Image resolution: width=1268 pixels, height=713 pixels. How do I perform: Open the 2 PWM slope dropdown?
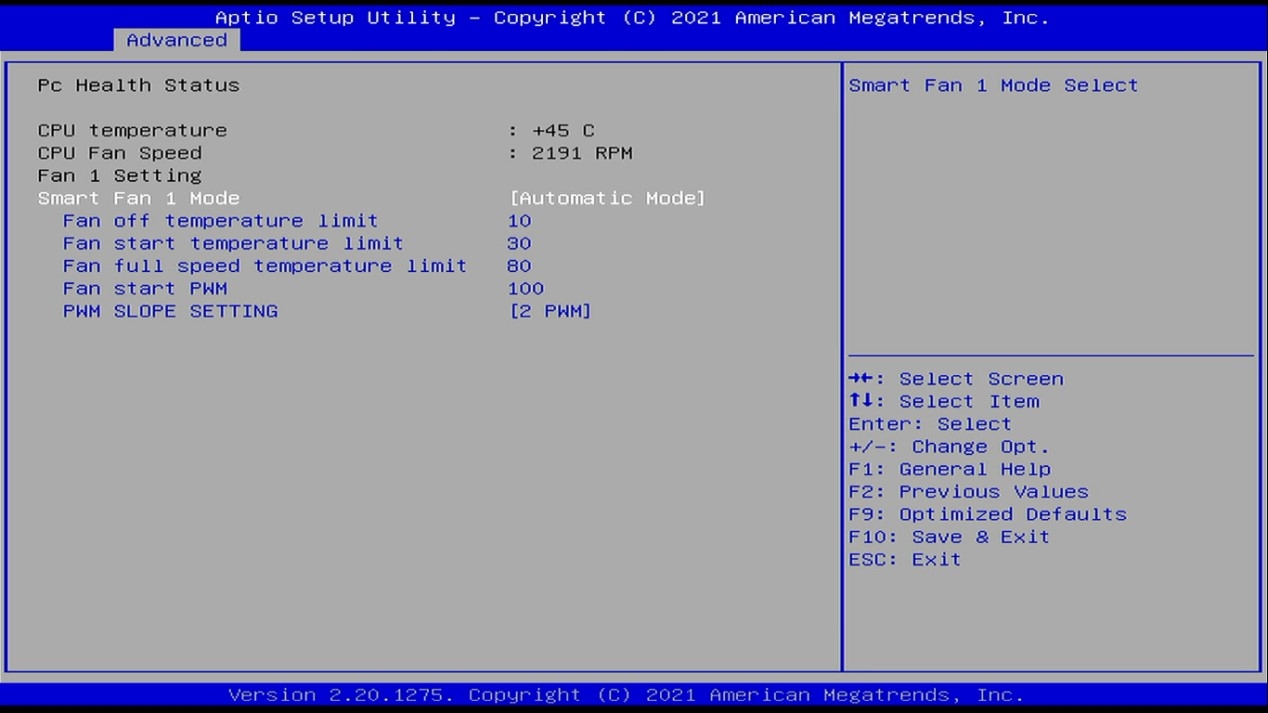(550, 311)
